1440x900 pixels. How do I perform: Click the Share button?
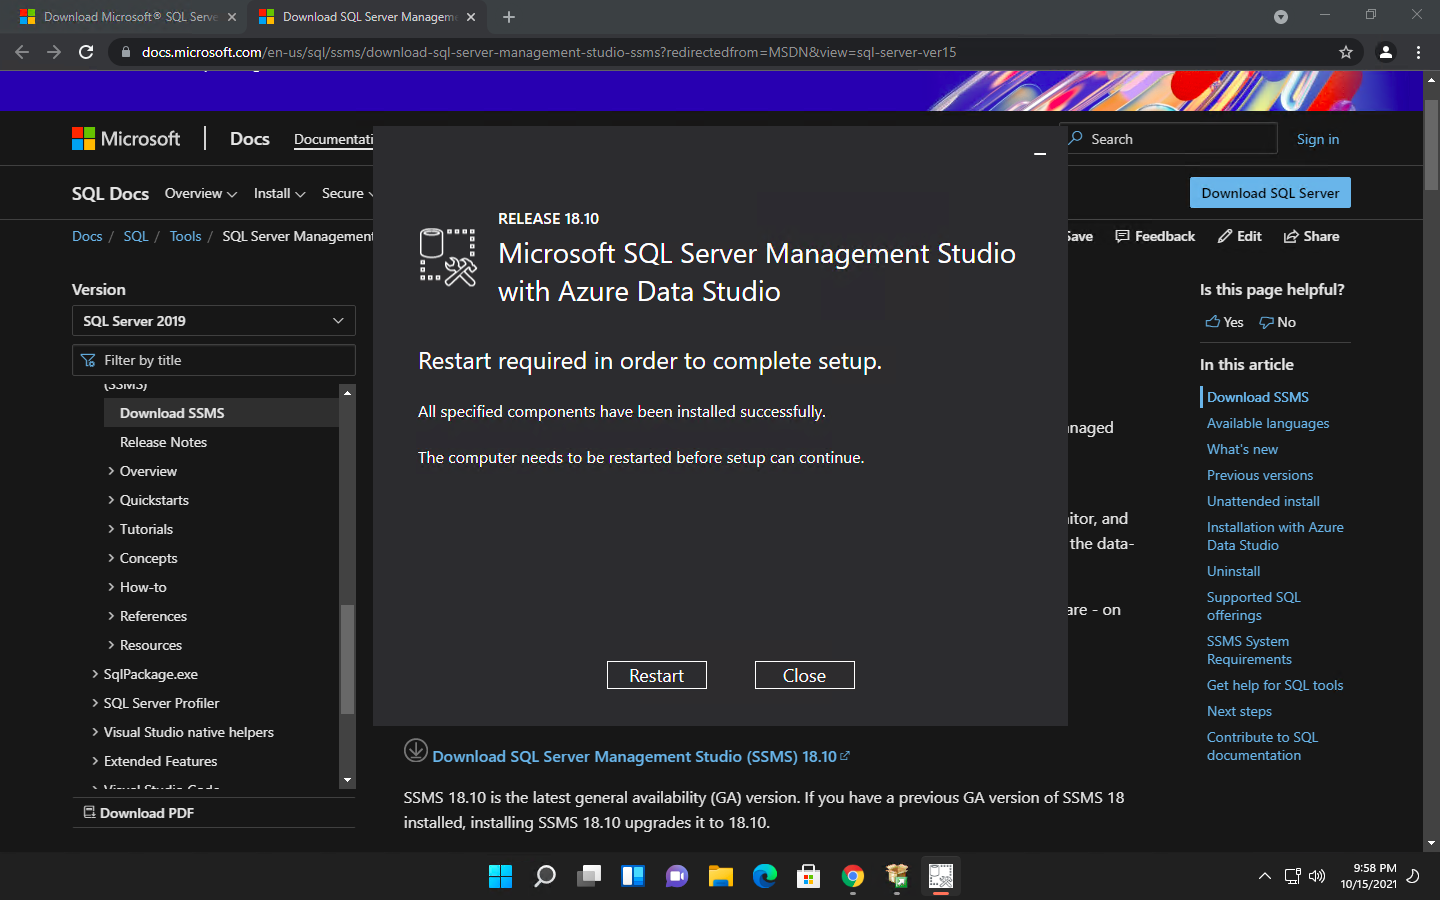click(x=1311, y=236)
